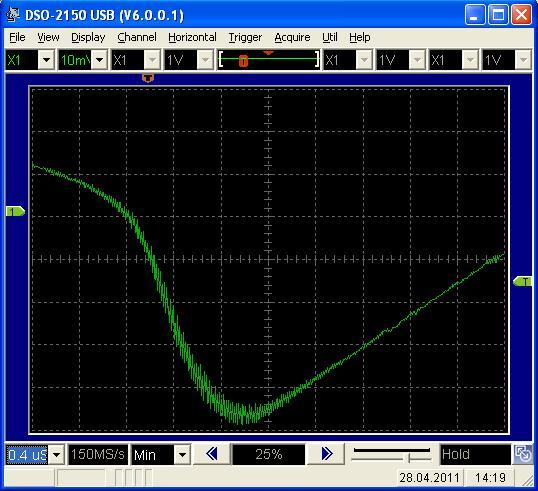This screenshot has height=491, width=538.
Task: Expand the CH1 probe X1 dropdown
Action: point(47,60)
